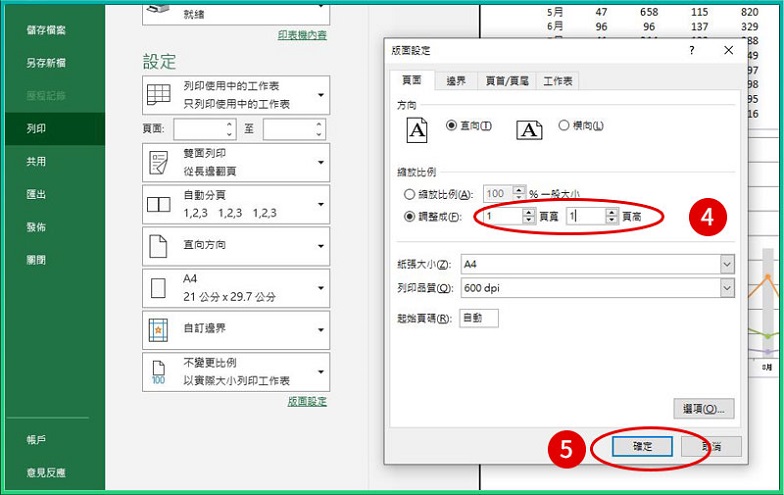The image size is (784, 495).
Task: Click the 頁面 from-page stepper arrows
Action: point(229,129)
